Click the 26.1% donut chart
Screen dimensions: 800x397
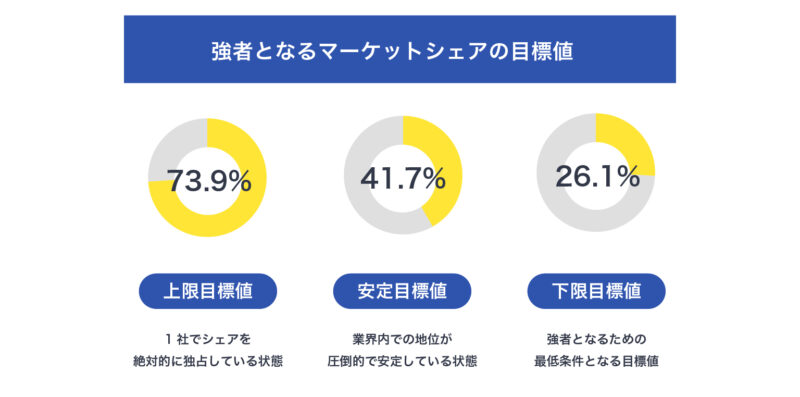(x=595, y=172)
